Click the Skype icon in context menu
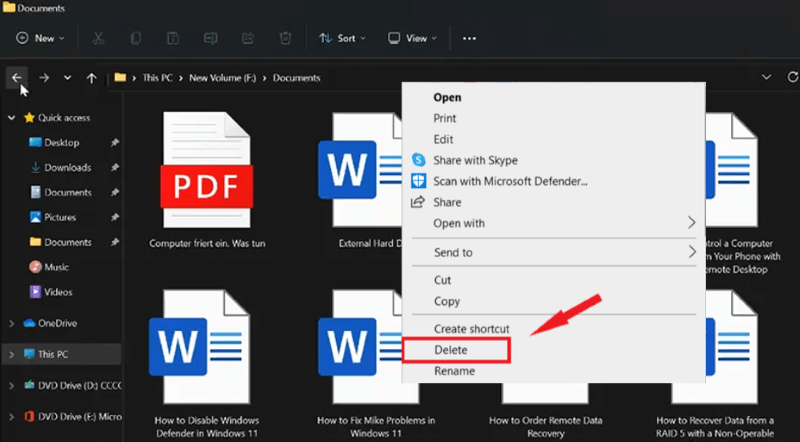The image size is (800, 442). pyautogui.click(x=418, y=160)
